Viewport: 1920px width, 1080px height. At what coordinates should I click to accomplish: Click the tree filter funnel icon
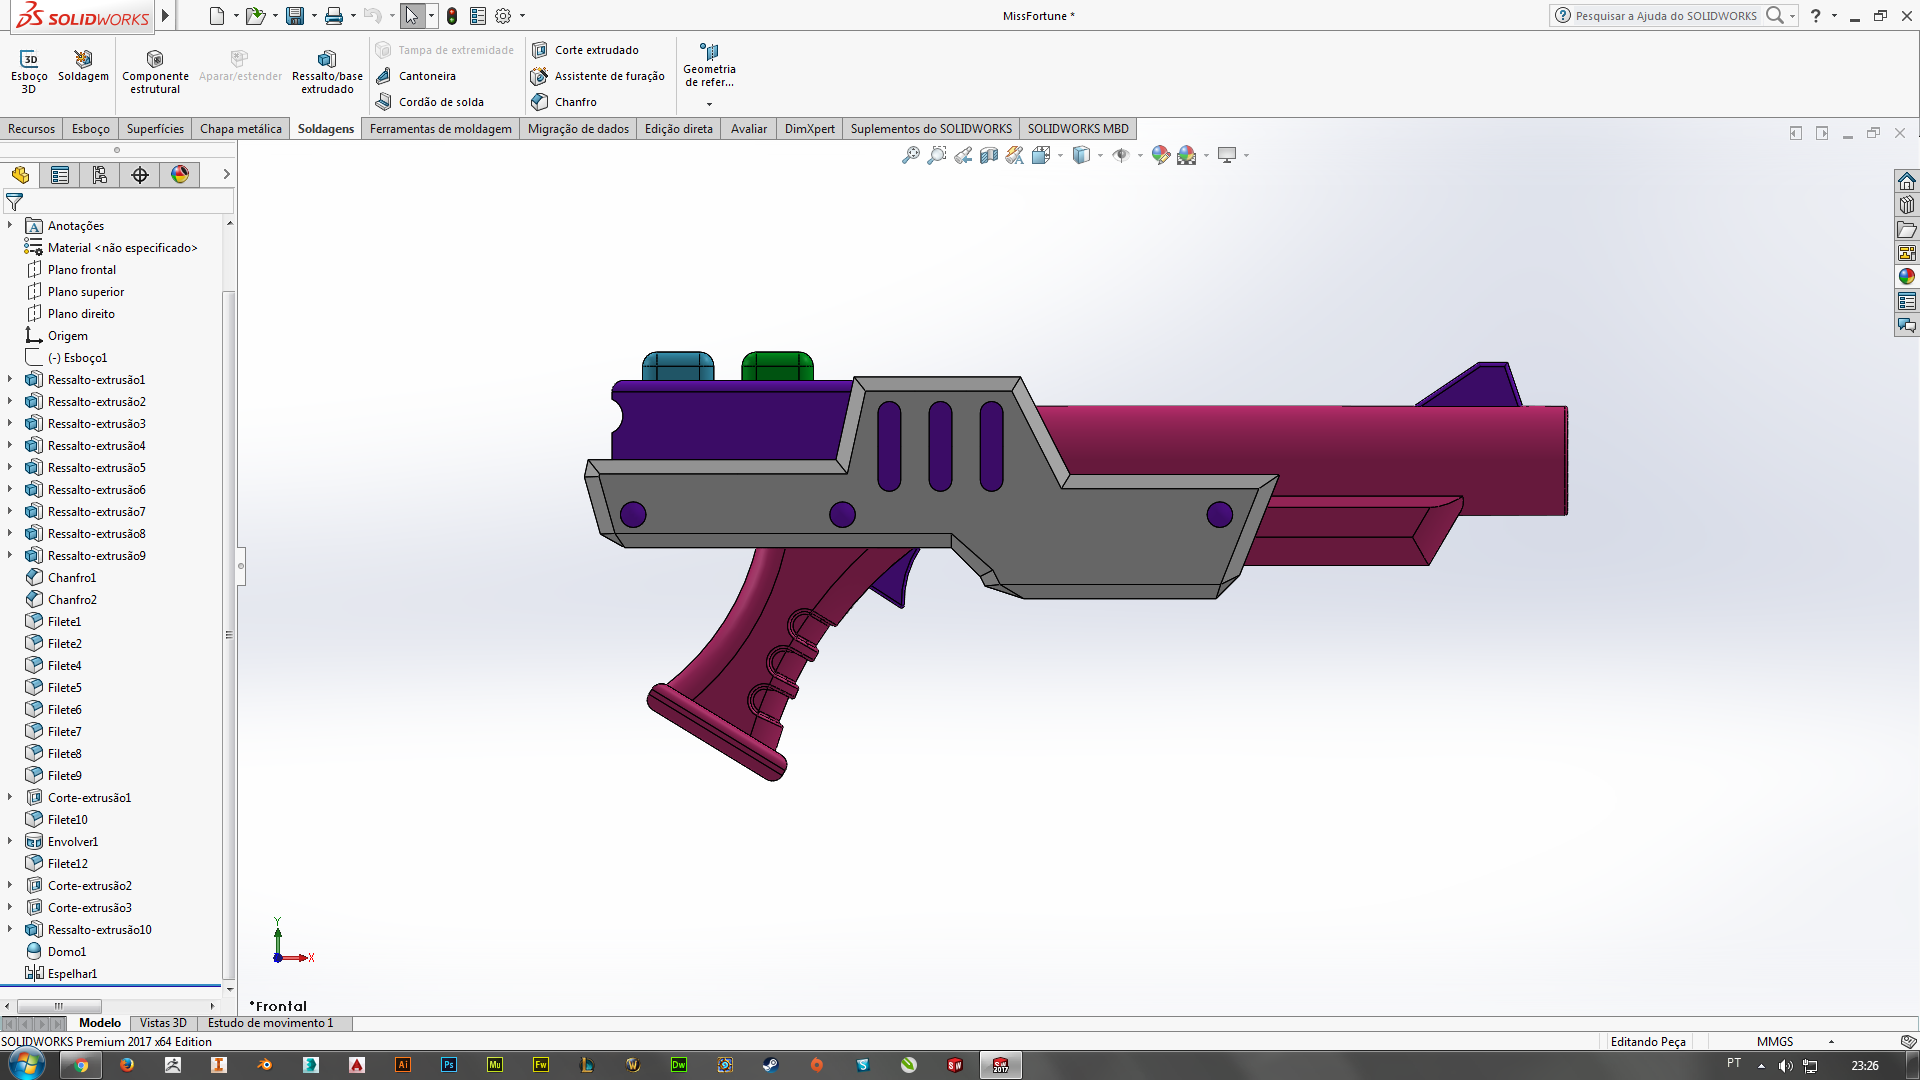tap(14, 202)
